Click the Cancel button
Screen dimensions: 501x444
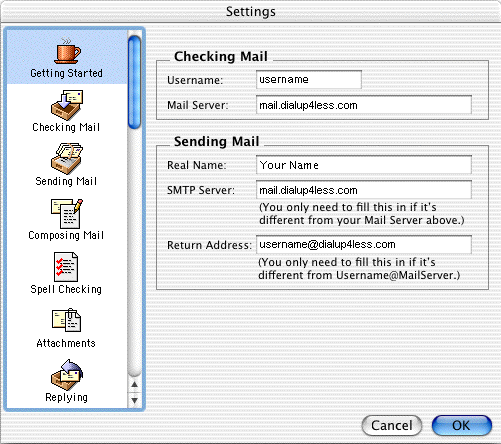click(392, 425)
